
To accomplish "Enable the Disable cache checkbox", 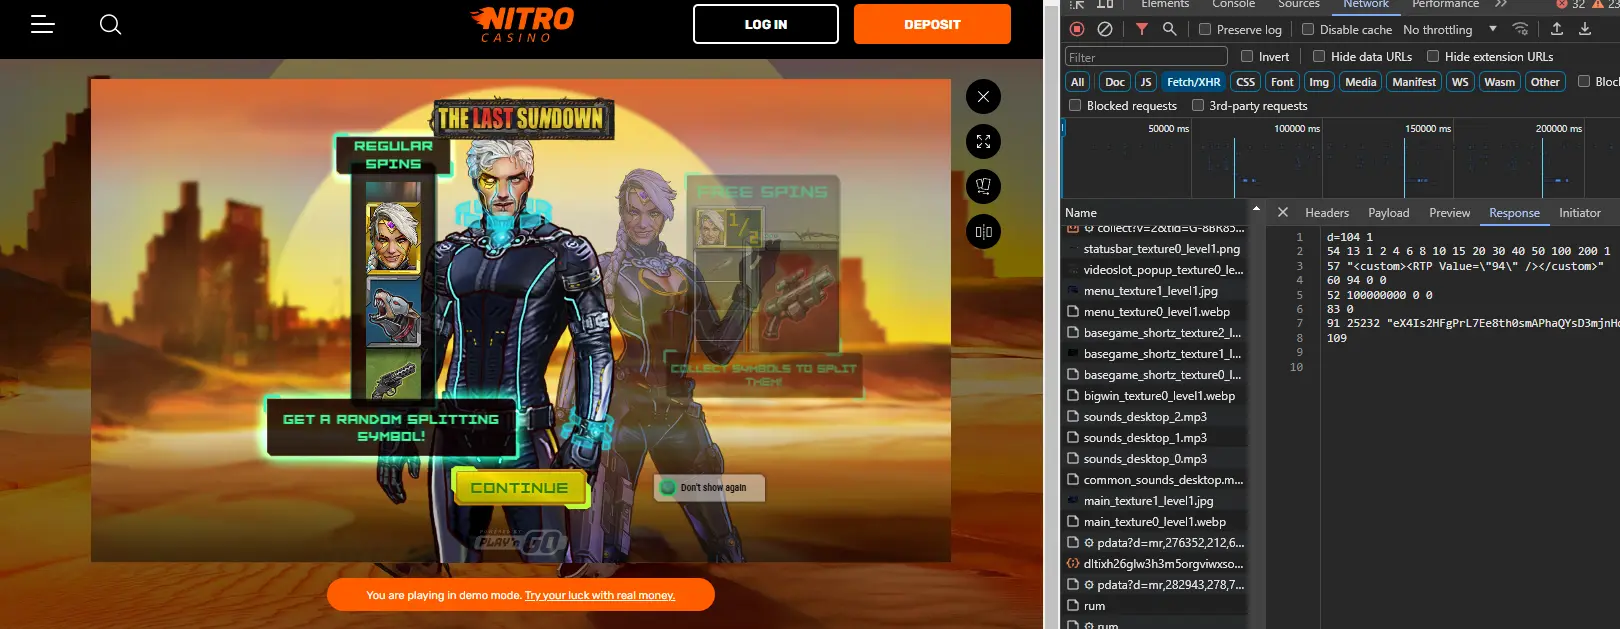I will point(1308,29).
